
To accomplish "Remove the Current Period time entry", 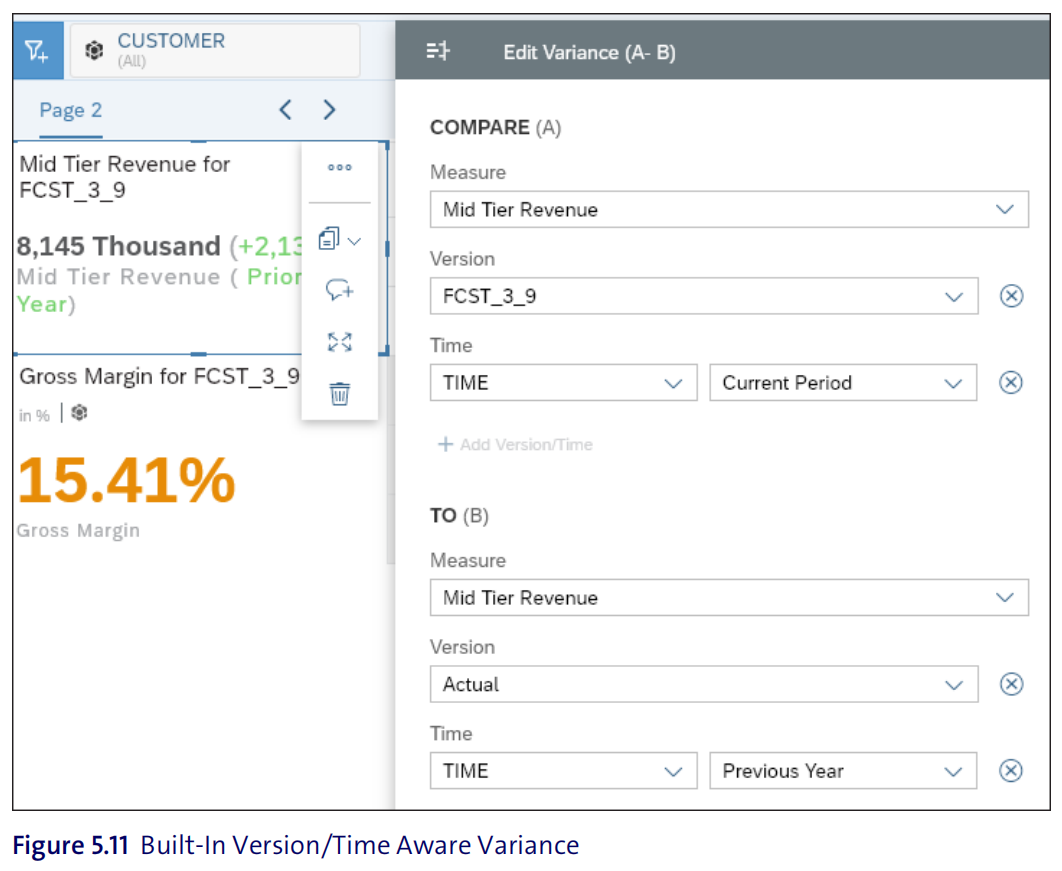I will tap(1011, 383).
